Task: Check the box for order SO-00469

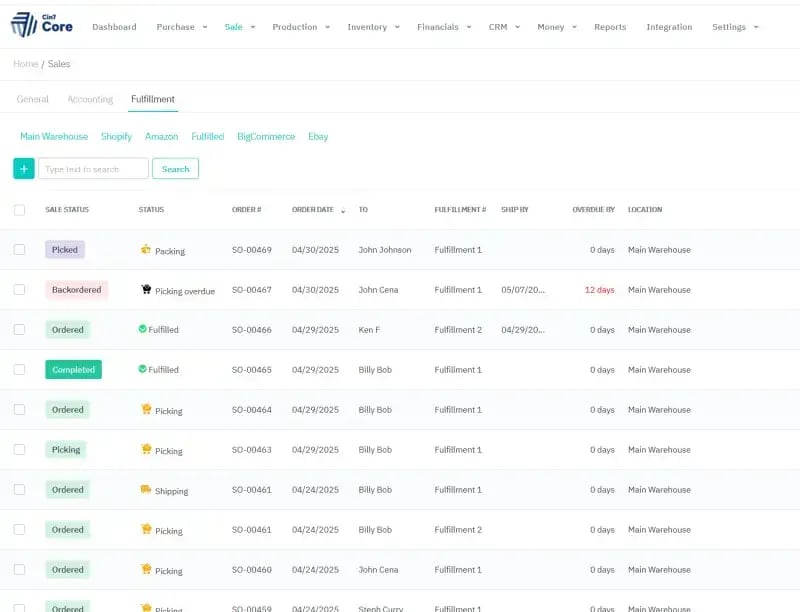Action: pyautogui.click(x=19, y=249)
